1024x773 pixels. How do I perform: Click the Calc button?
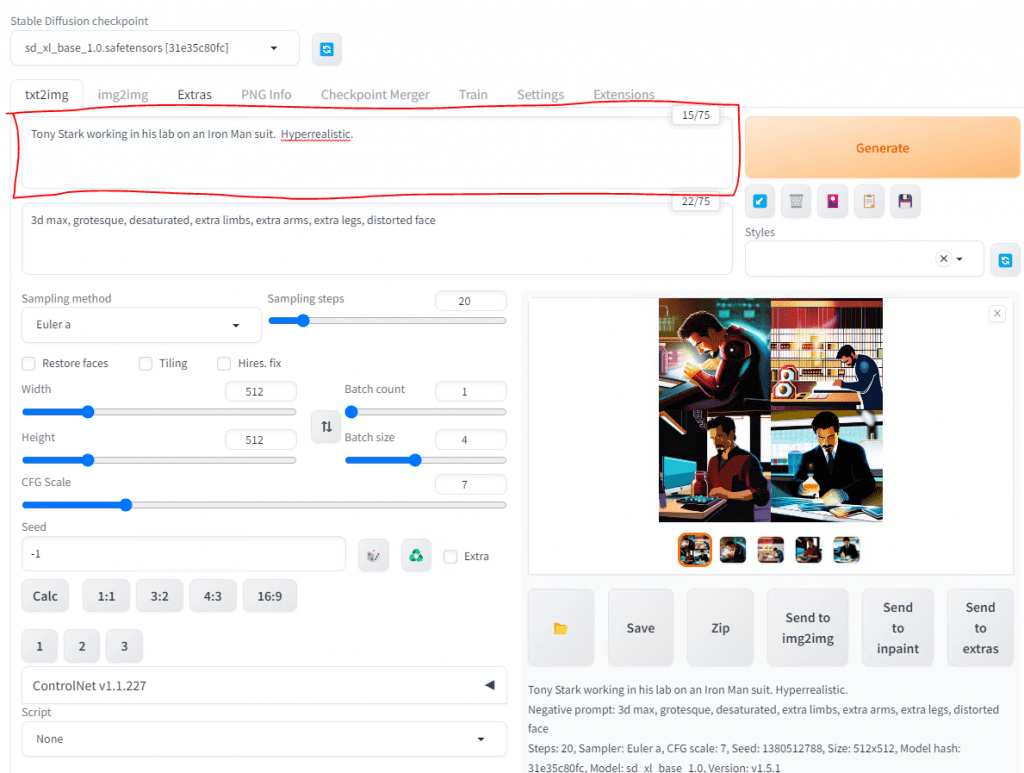[x=45, y=596]
